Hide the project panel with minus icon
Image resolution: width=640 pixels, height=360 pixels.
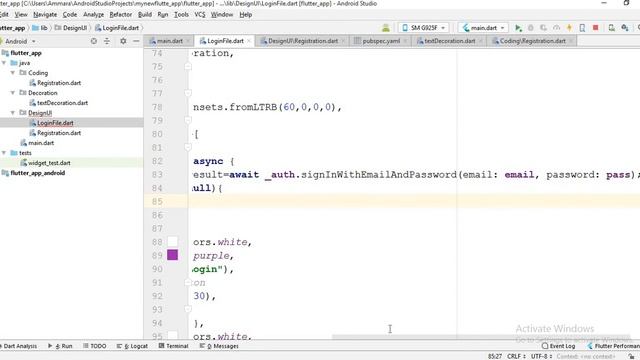[136, 41]
